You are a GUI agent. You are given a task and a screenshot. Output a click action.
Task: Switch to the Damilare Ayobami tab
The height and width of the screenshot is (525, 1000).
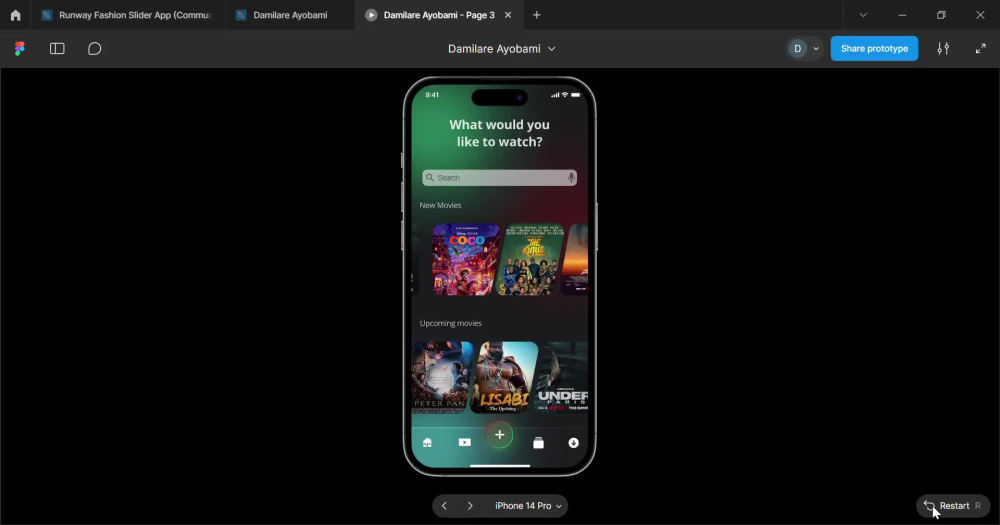coord(290,15)
